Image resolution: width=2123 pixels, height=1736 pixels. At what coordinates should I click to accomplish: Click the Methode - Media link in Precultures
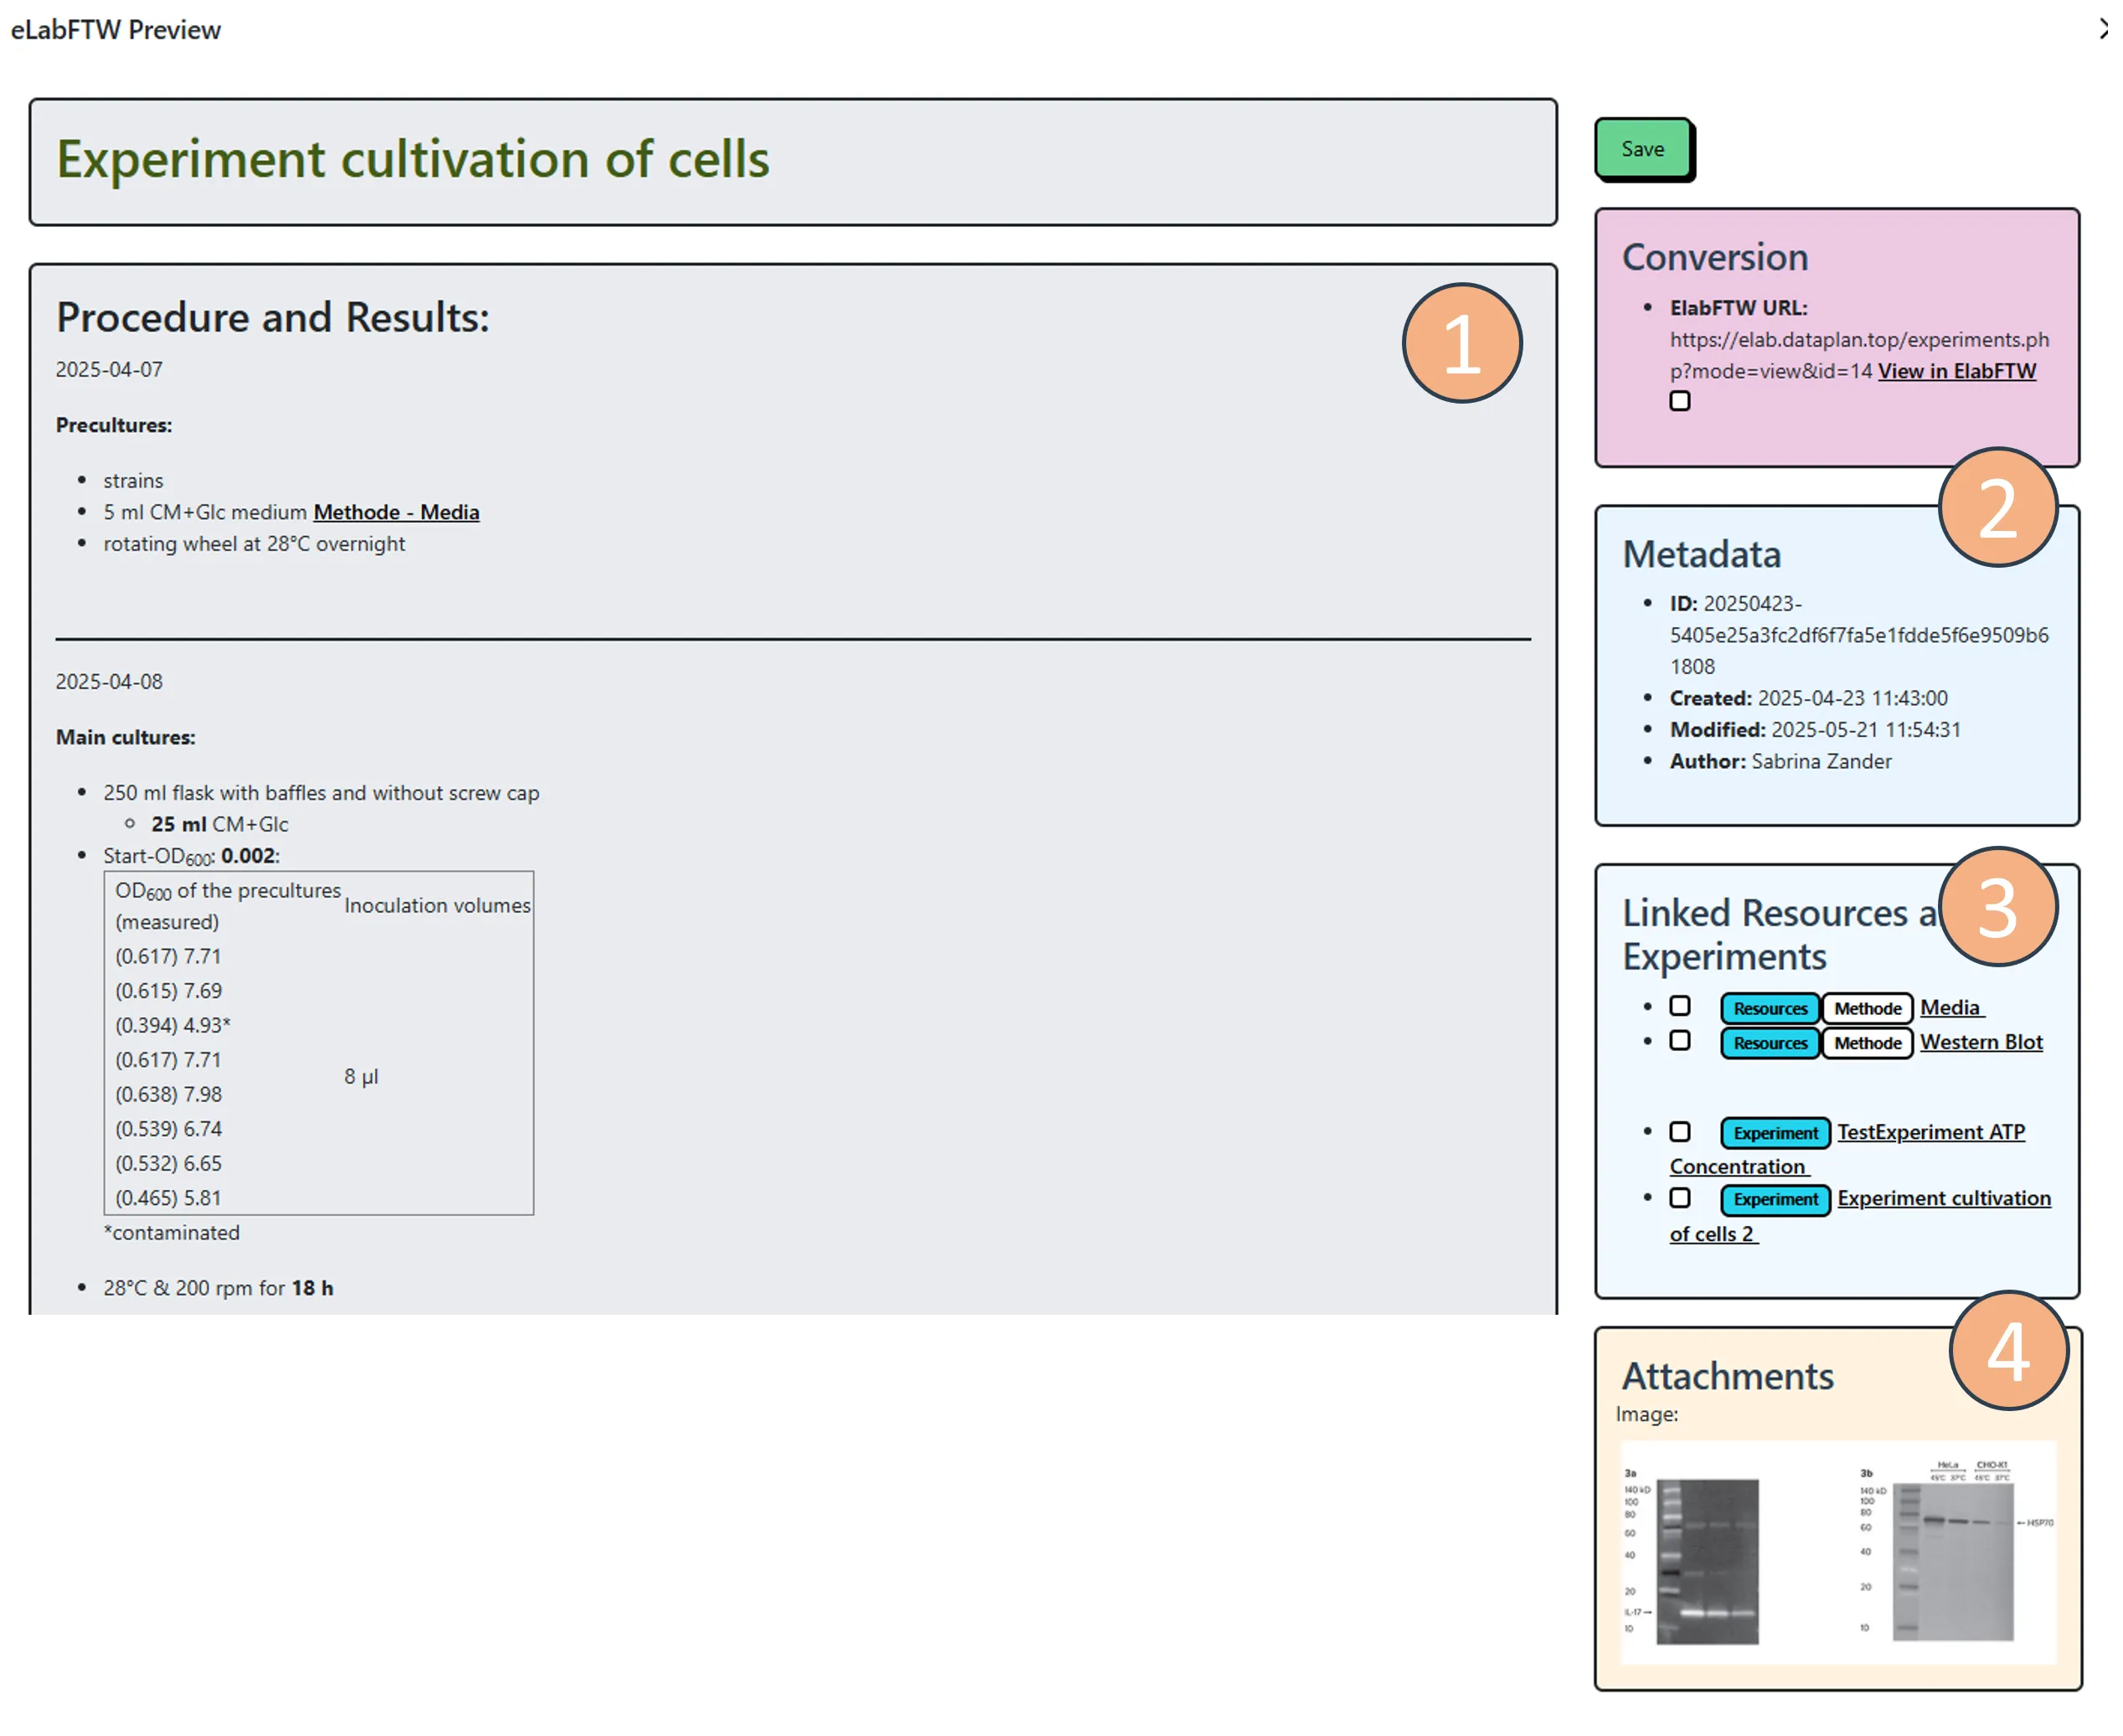(396, 512)
